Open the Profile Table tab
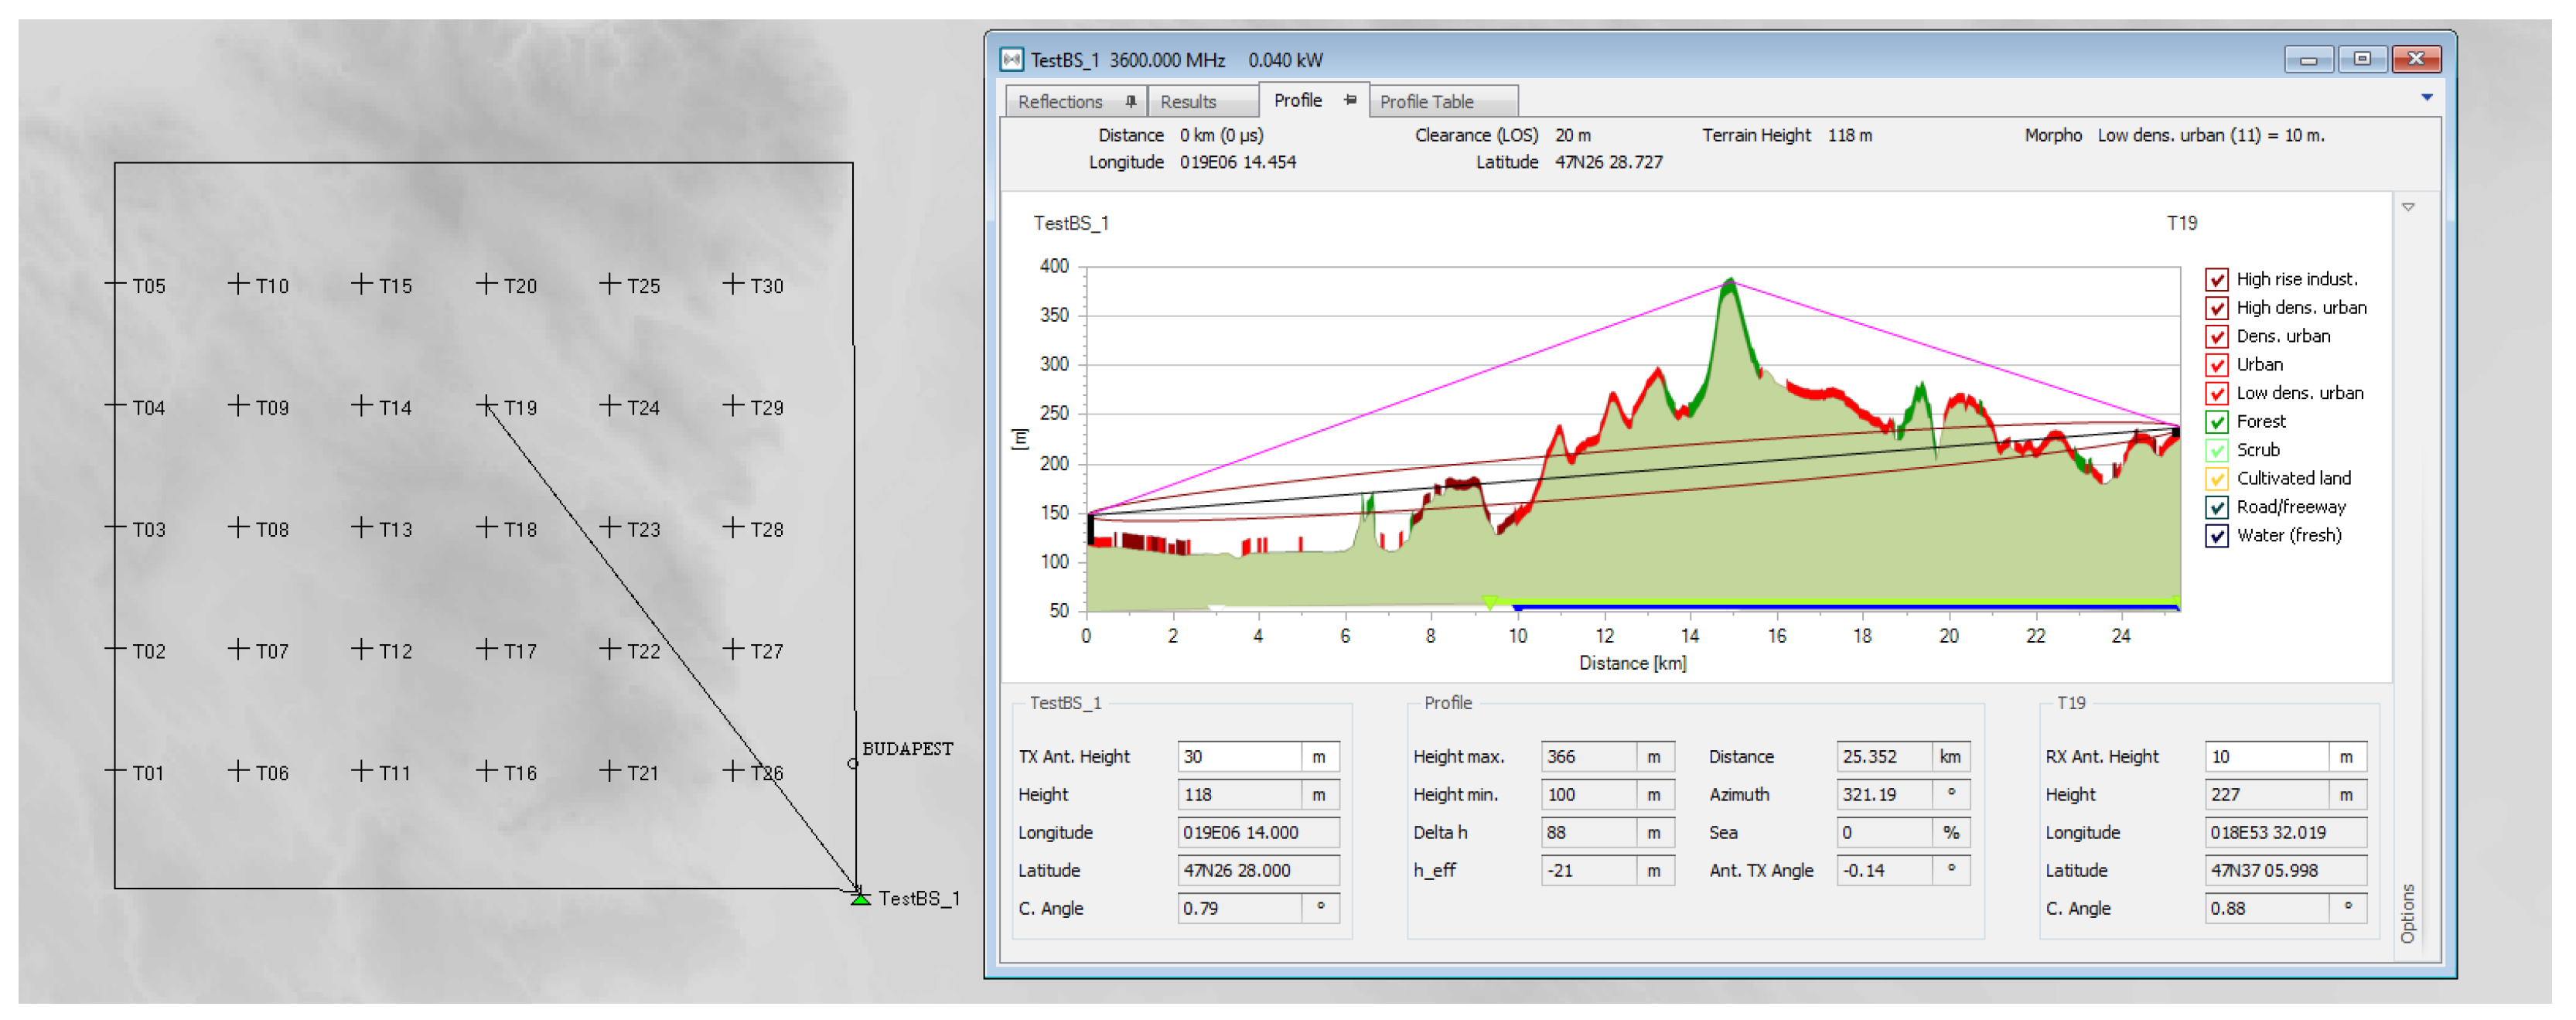Viewport: 2576px width, 1020px height. [1426, 101]
